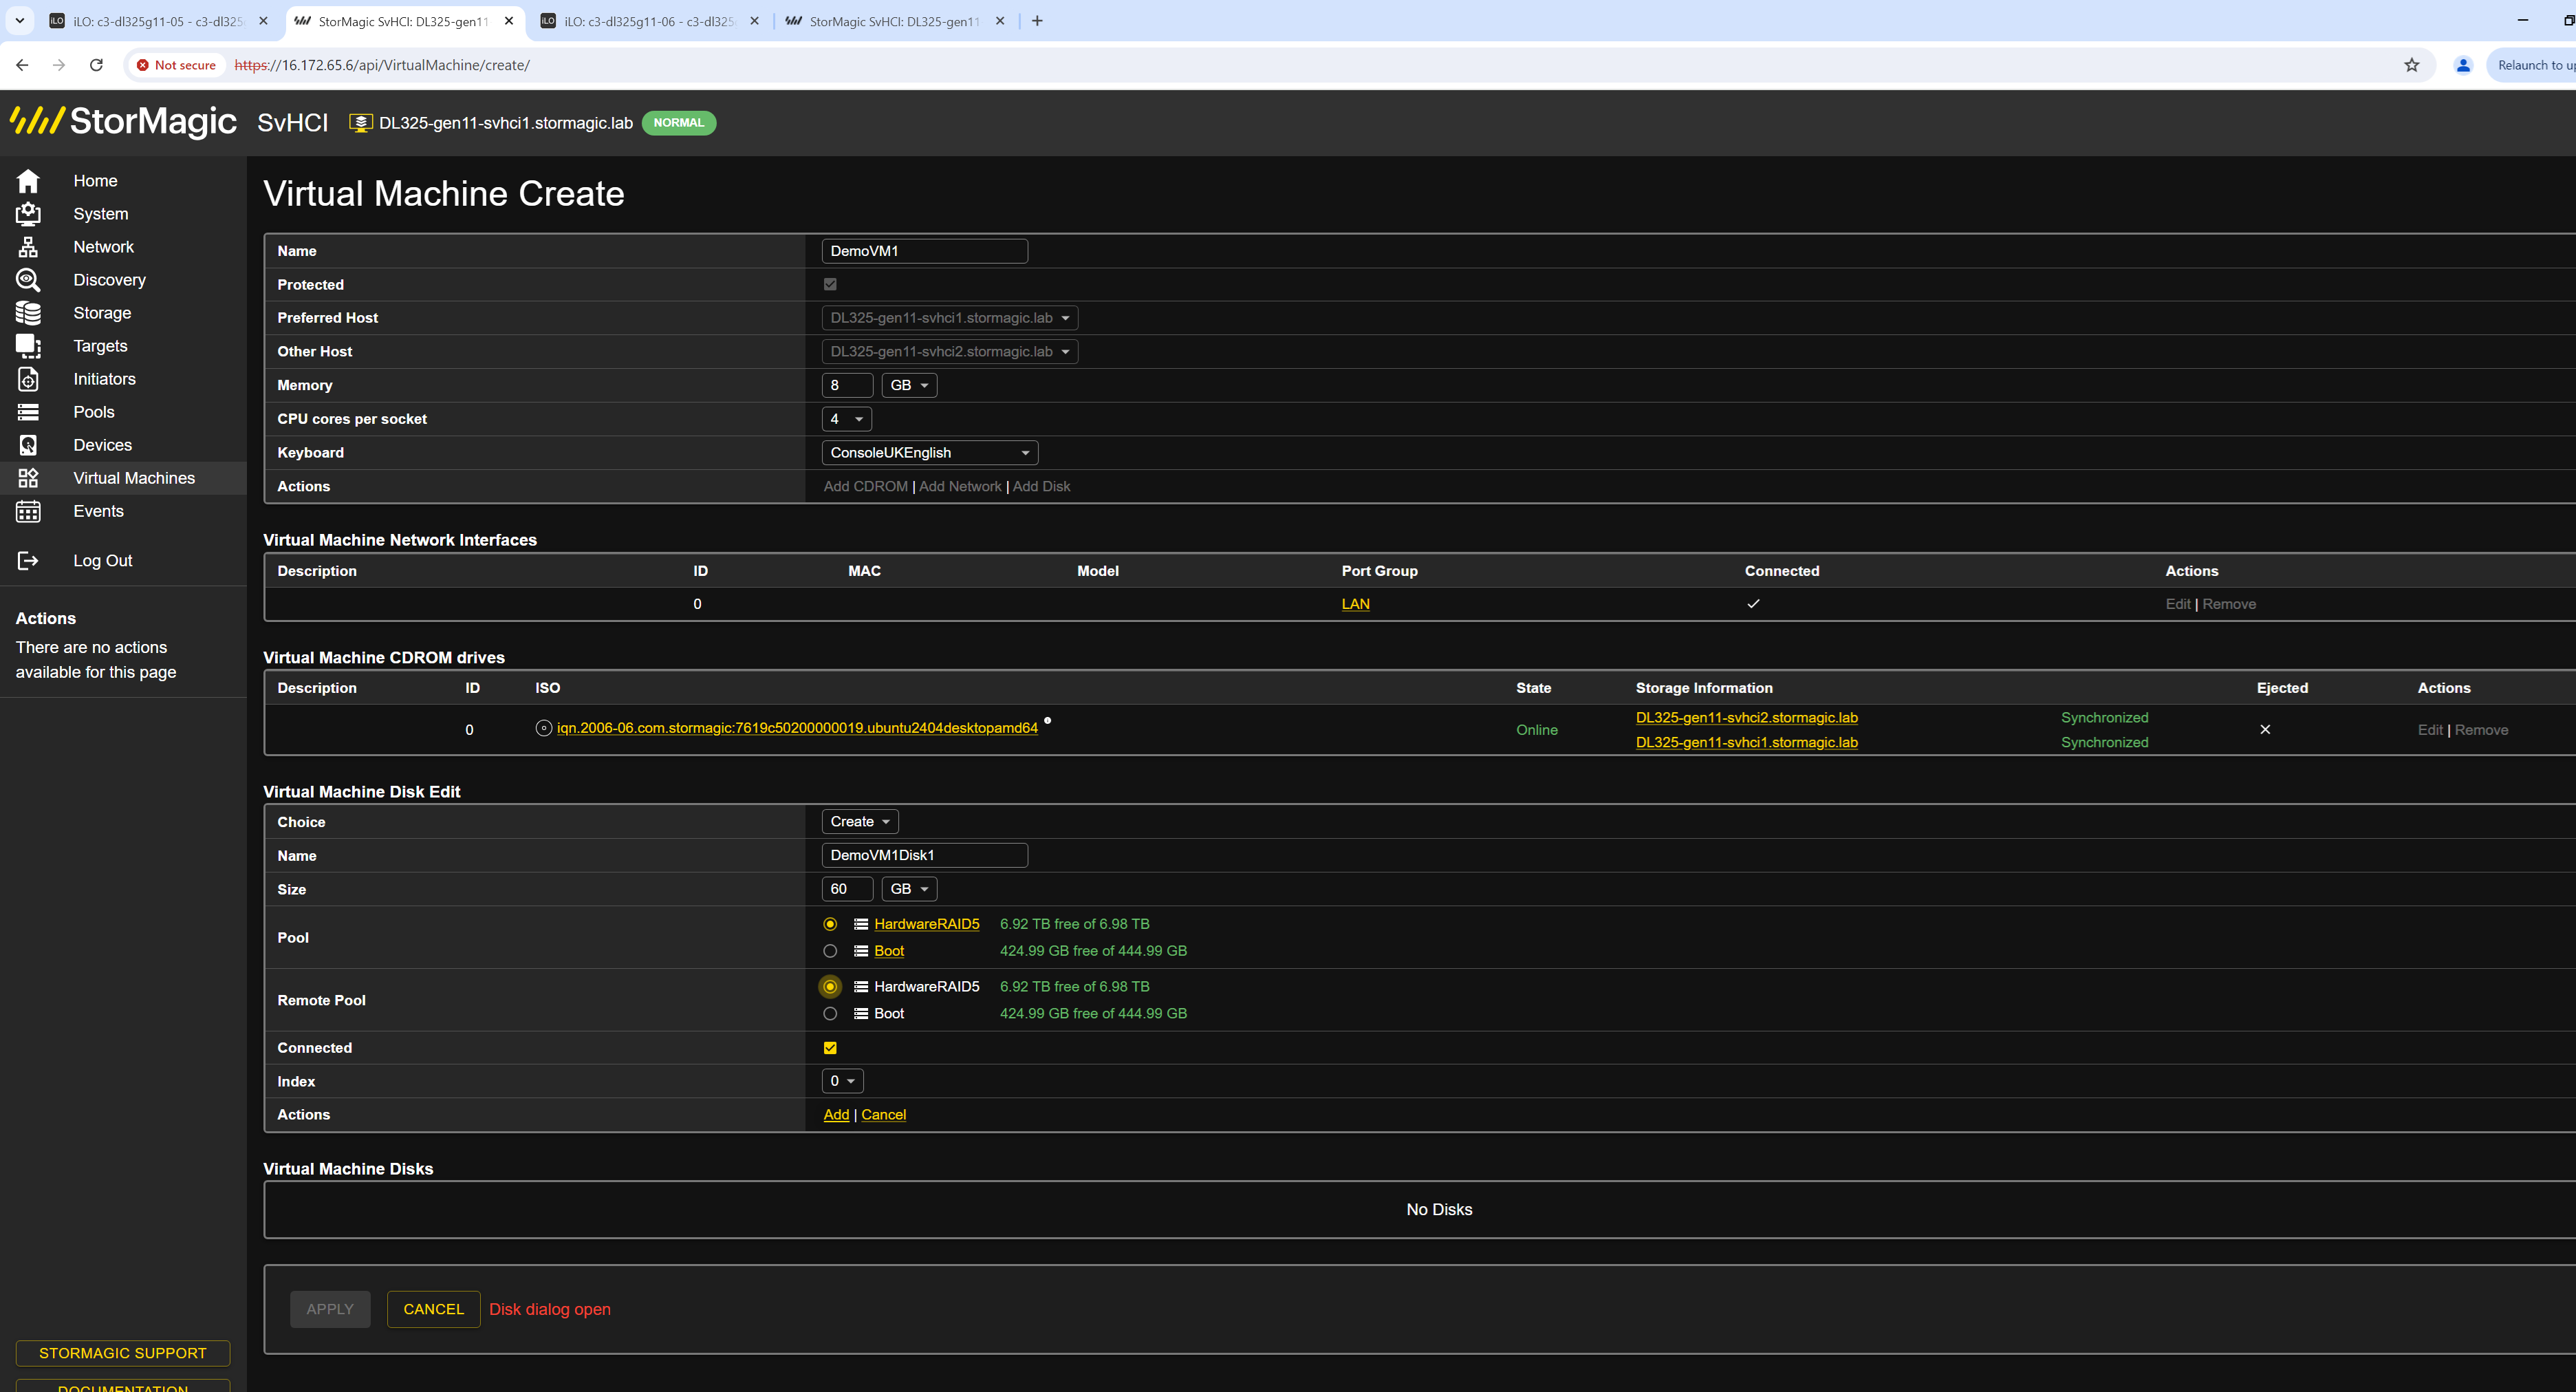Viewport: 2576px width, 1392px height.
Task: Select Boot radio in the Pool row
Action: tap(830, 951)
